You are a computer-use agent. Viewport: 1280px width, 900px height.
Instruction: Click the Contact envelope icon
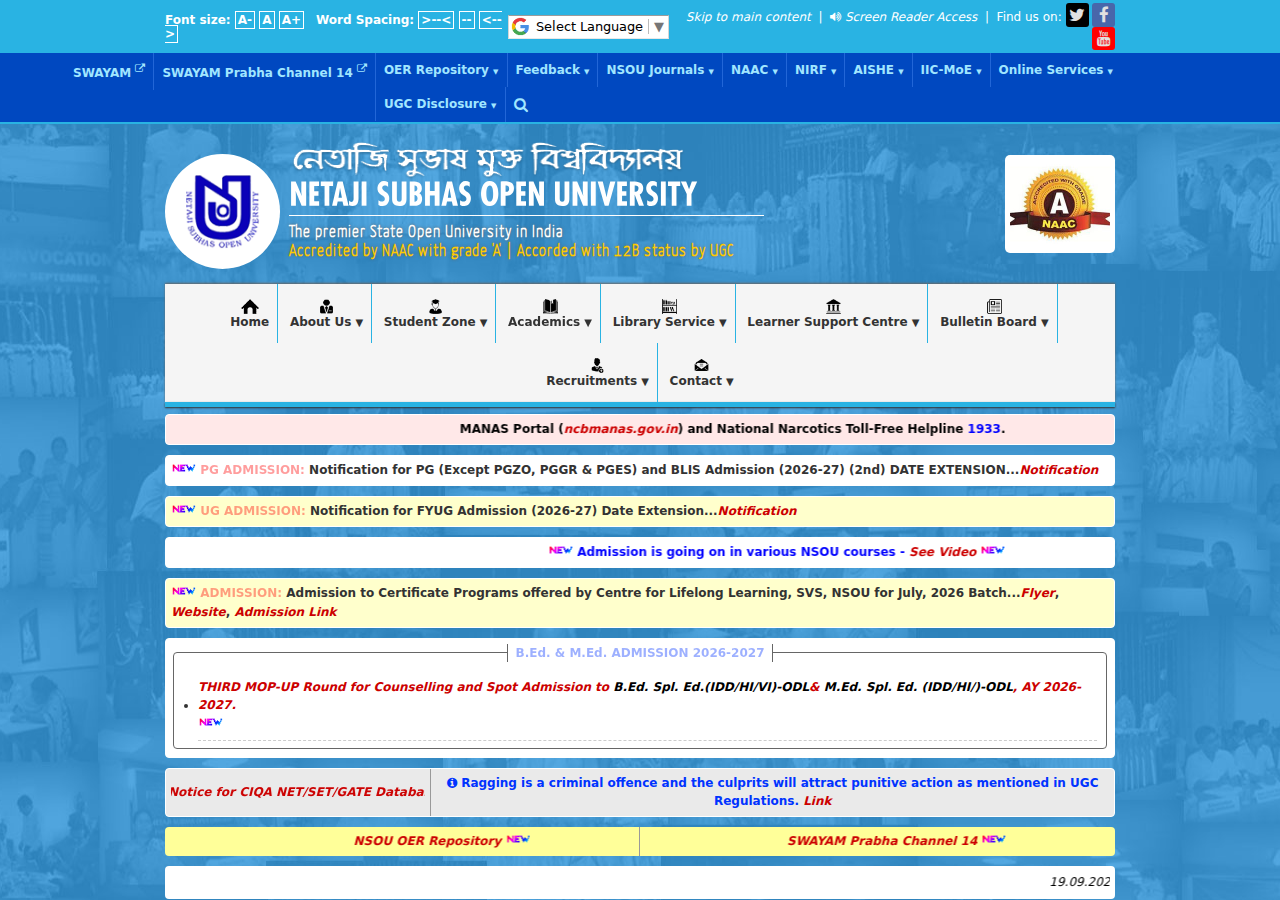point(701,365)
